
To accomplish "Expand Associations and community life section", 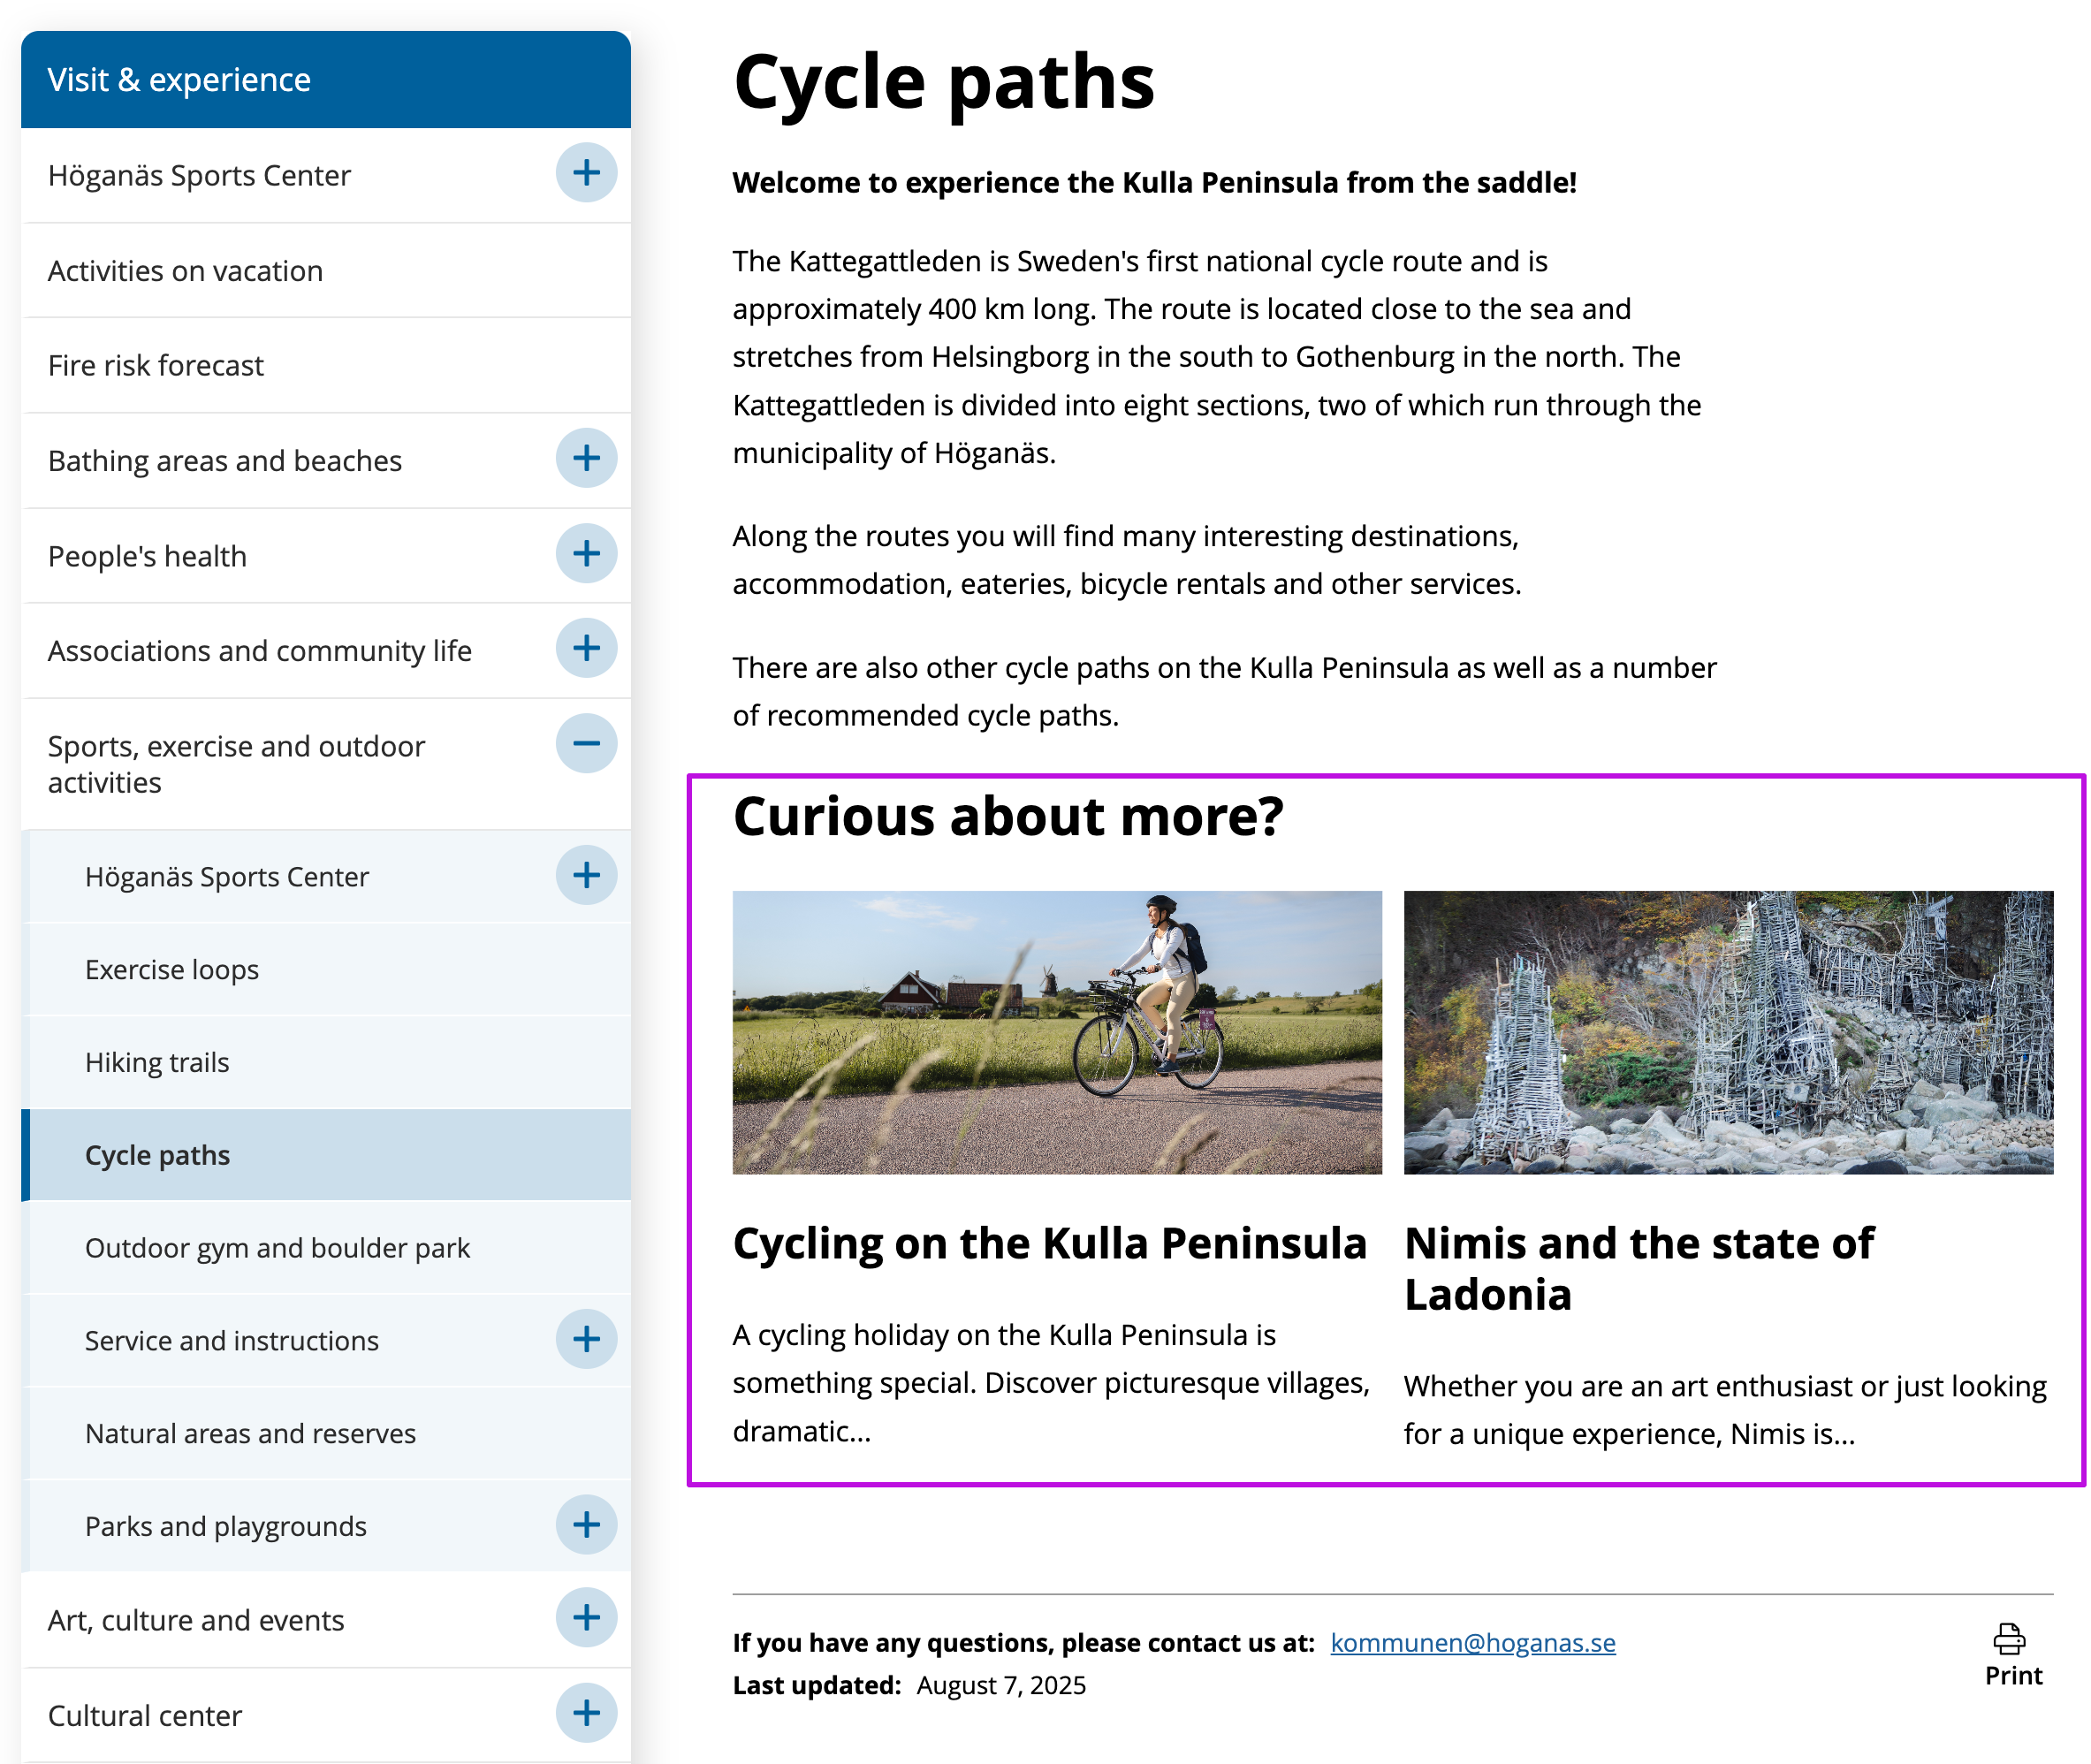I will [x=586, y=649].
